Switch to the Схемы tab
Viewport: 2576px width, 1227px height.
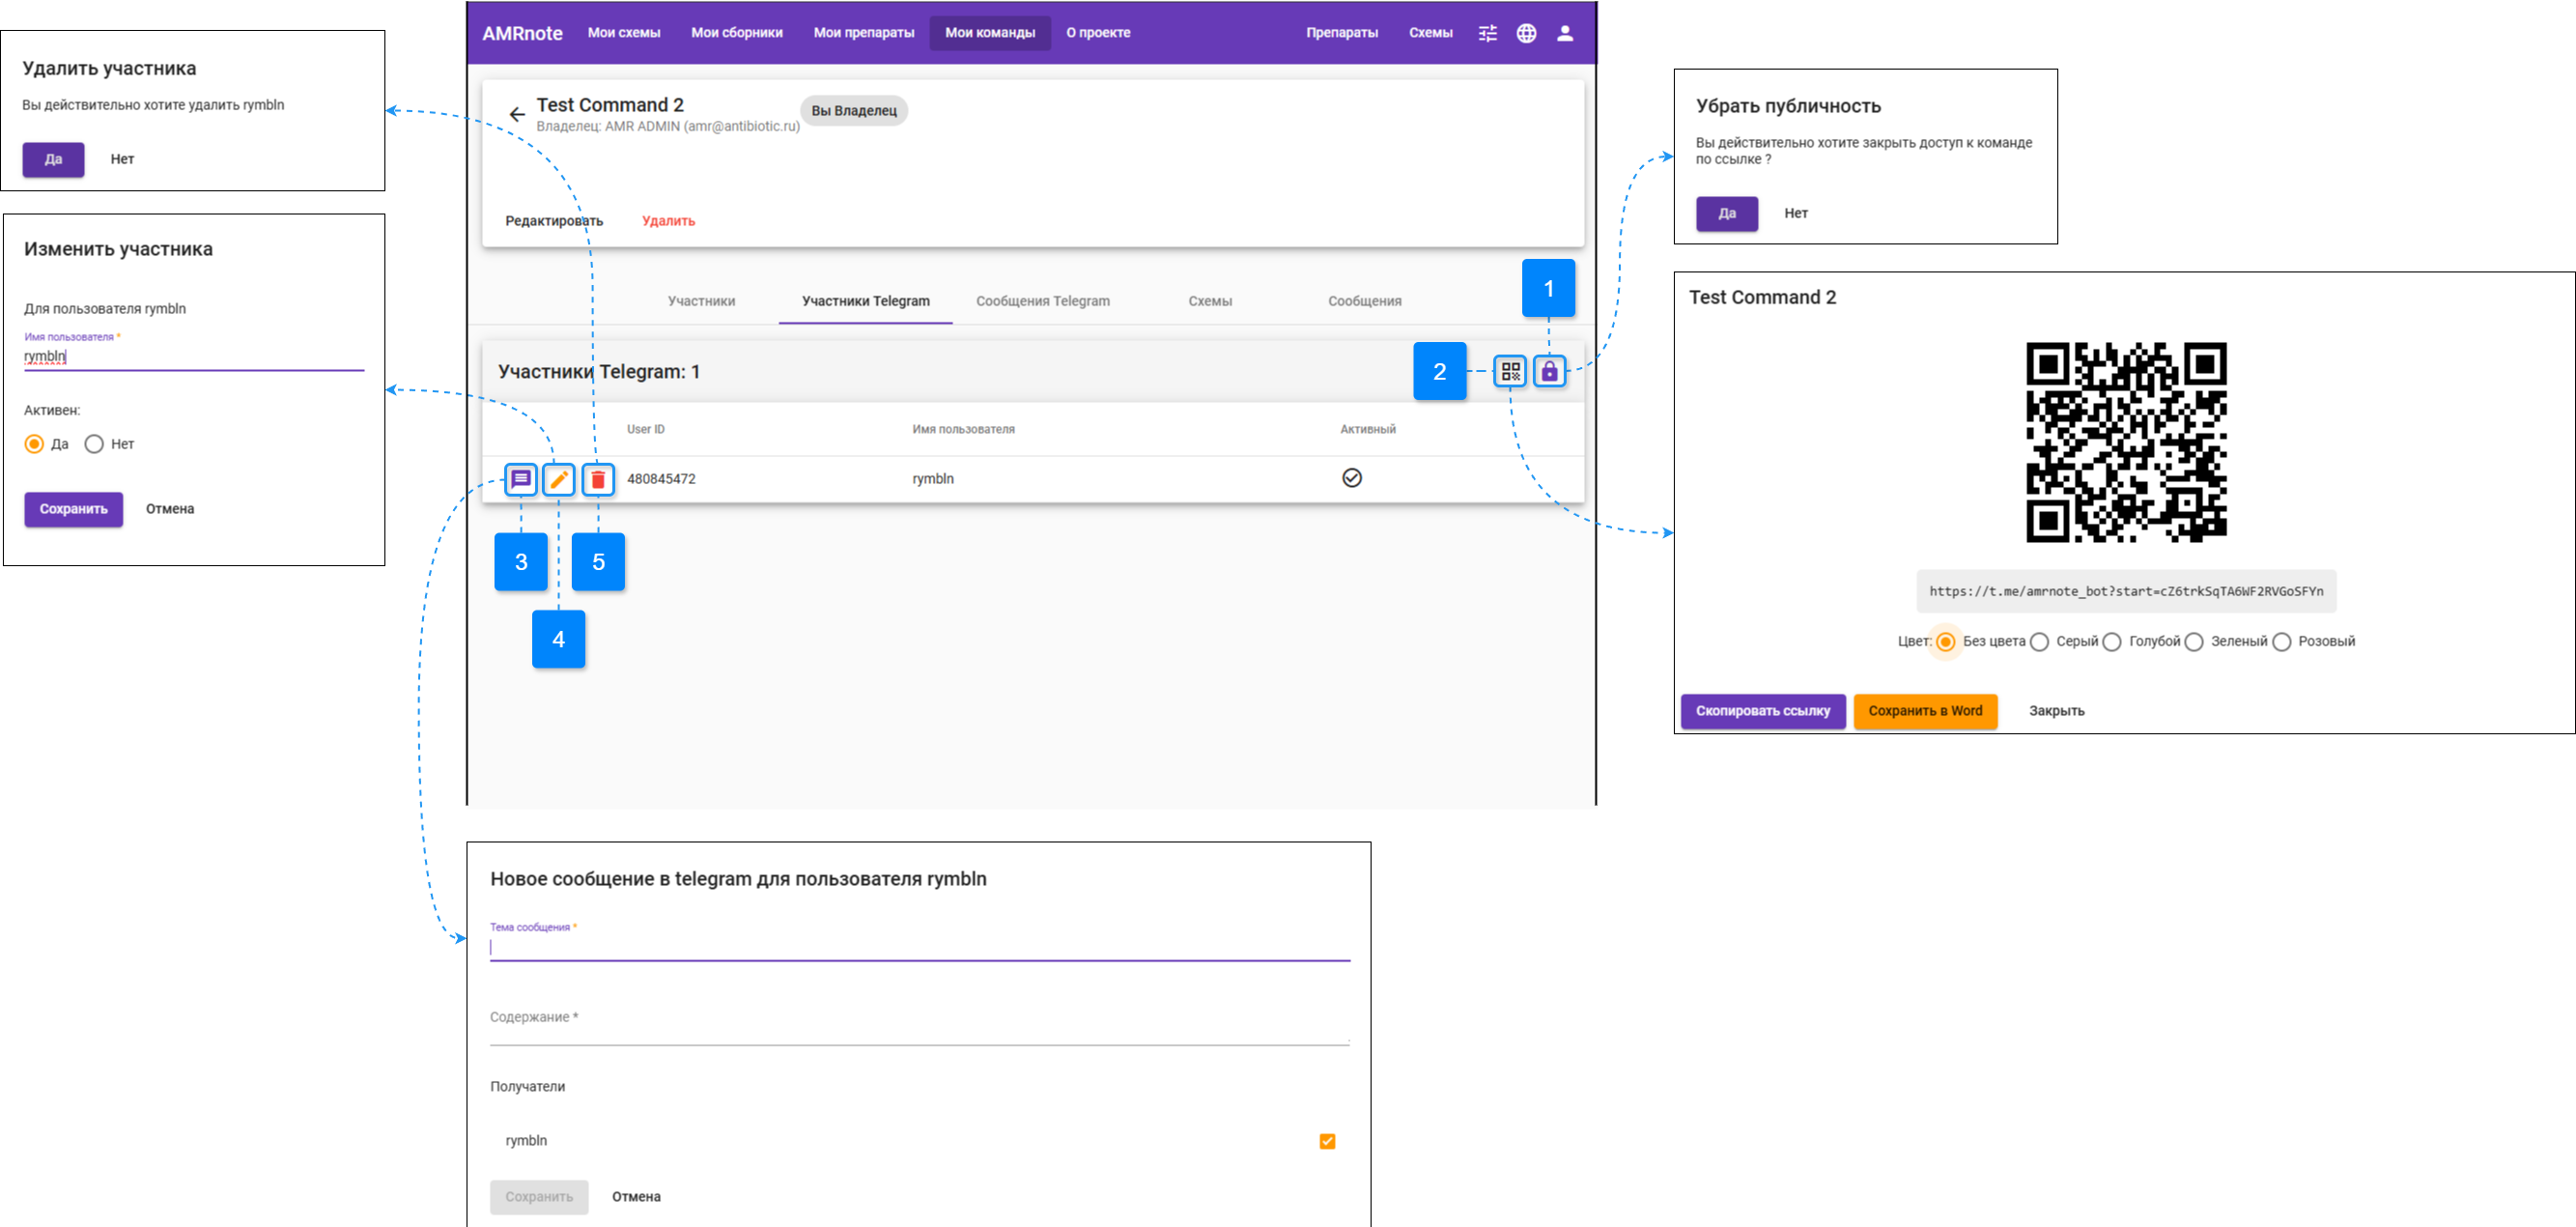(x=1210, y=301)
